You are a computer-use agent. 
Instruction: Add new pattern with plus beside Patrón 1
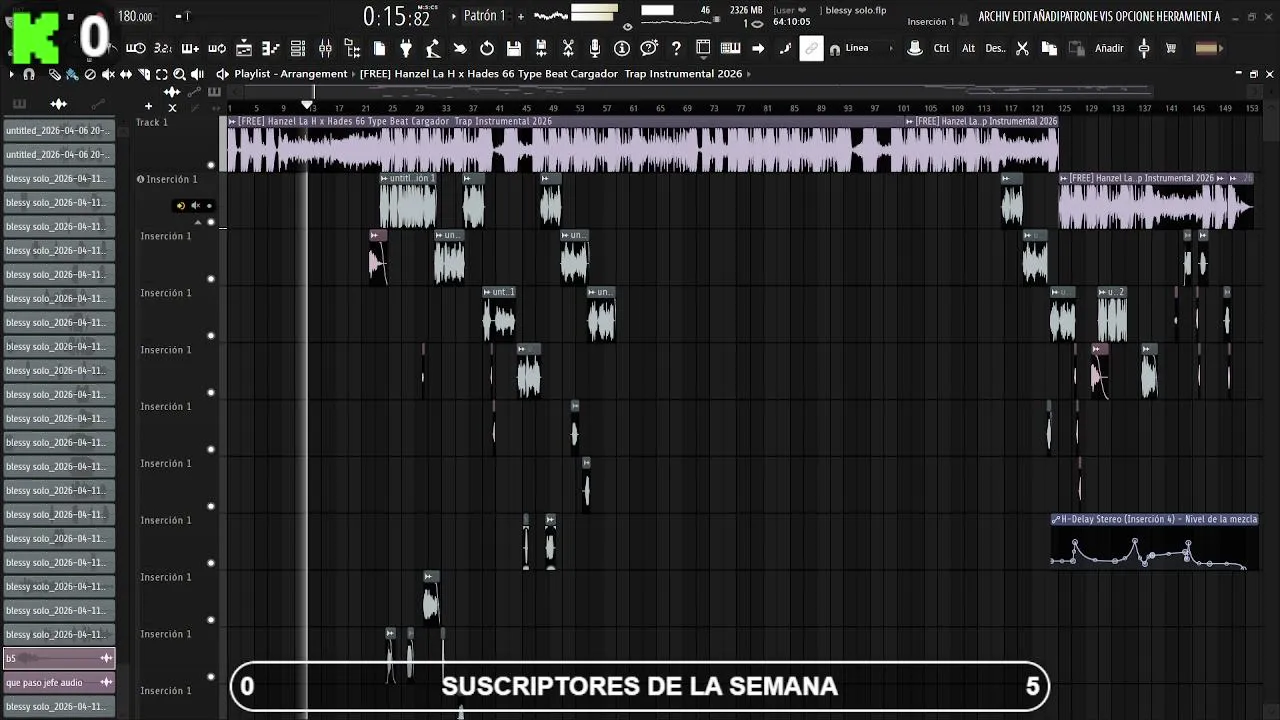pos(520,16)
